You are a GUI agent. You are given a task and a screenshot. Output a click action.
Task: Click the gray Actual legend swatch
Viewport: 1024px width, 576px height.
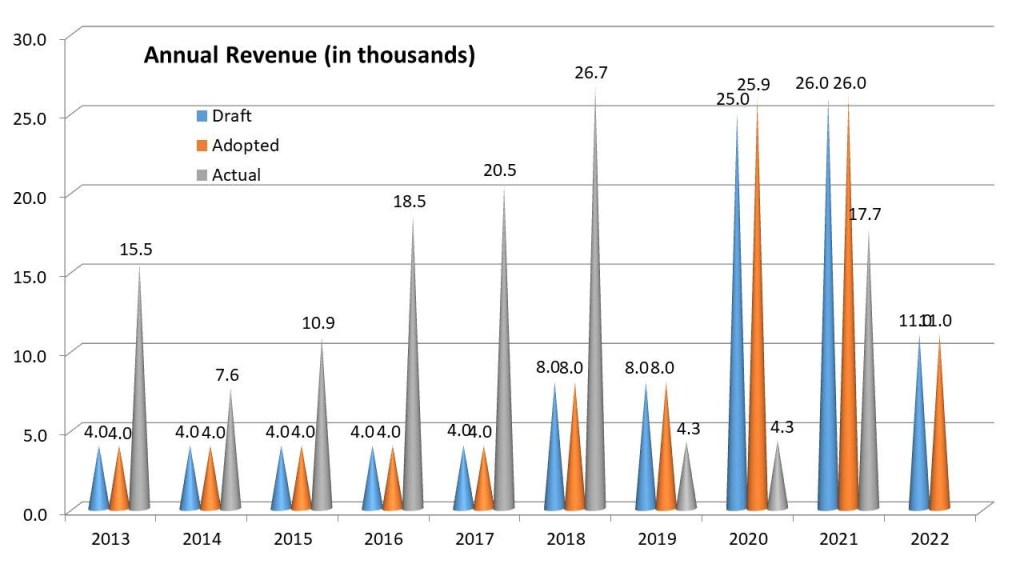tap(202, 175)
